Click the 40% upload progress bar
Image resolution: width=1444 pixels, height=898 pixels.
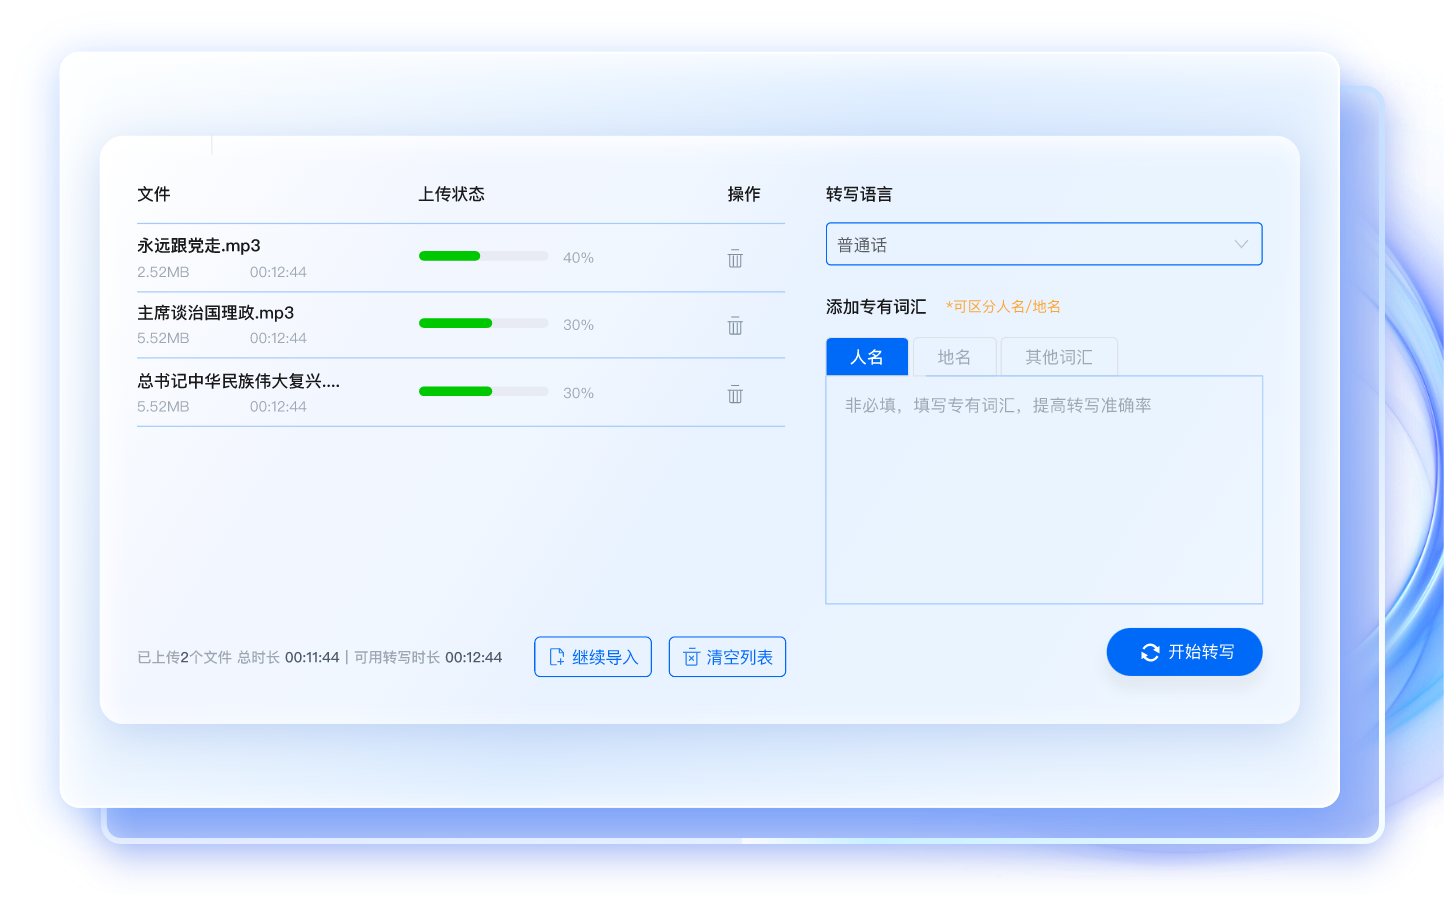tap(484, 256)
